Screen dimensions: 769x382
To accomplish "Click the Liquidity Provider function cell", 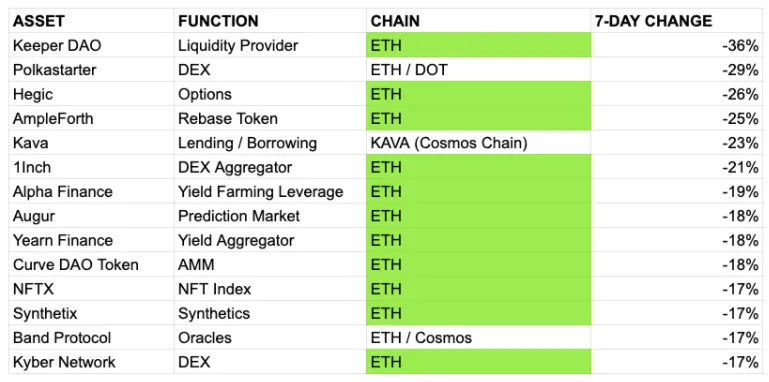I will pos(270,46).
